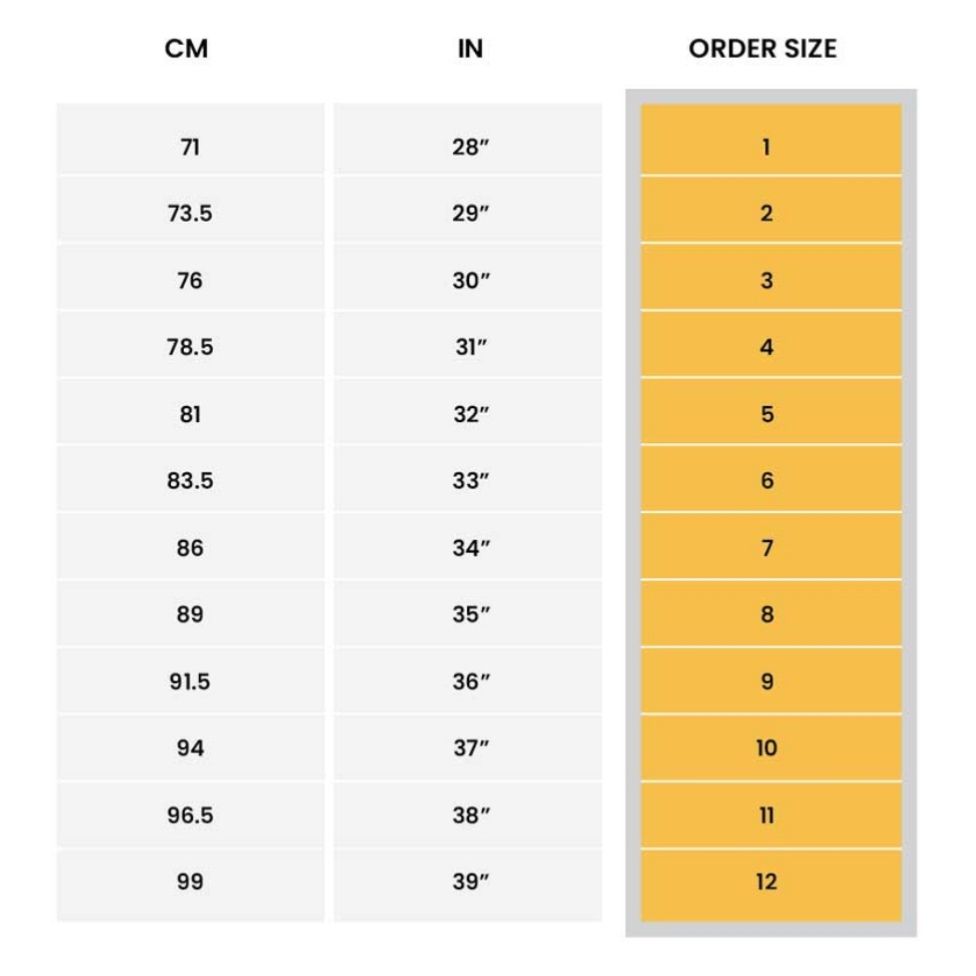
Task: Click the 35″ inch cell
Action: coord(469,615)
